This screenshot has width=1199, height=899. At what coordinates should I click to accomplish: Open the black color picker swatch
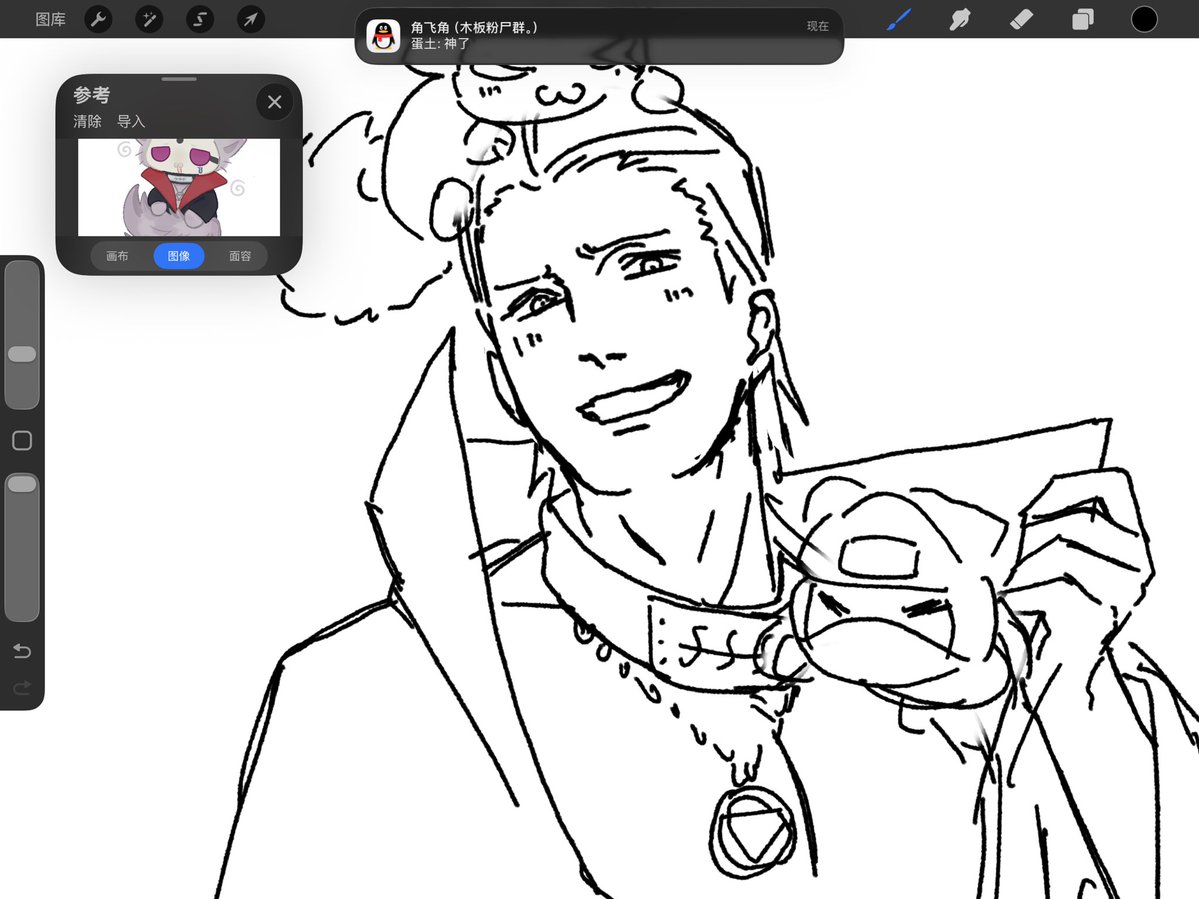tap(1144, 19)
